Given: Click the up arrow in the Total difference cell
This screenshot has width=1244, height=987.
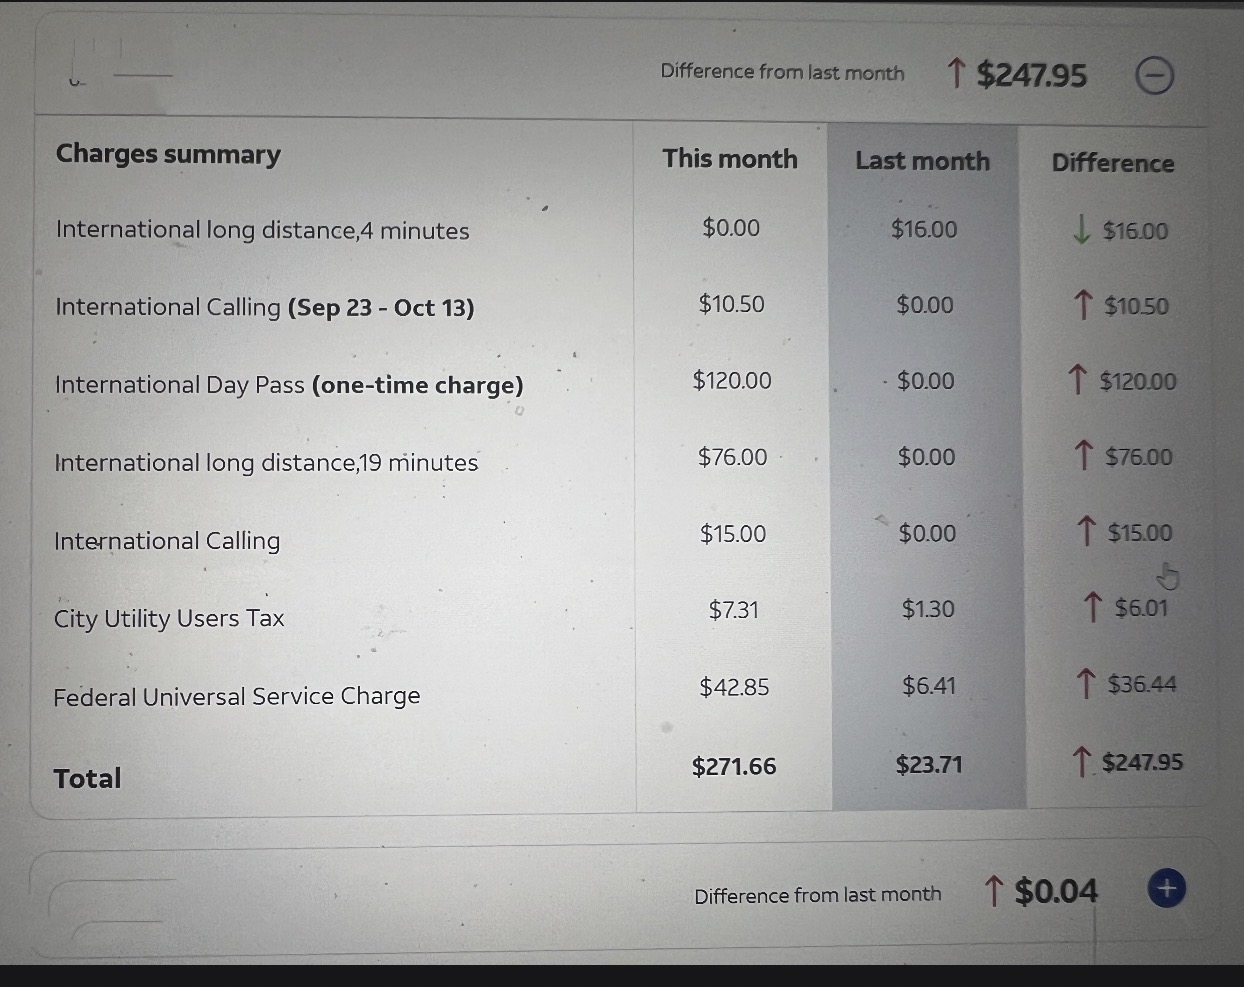Looking at the screenshot, I should point(1081,763).
